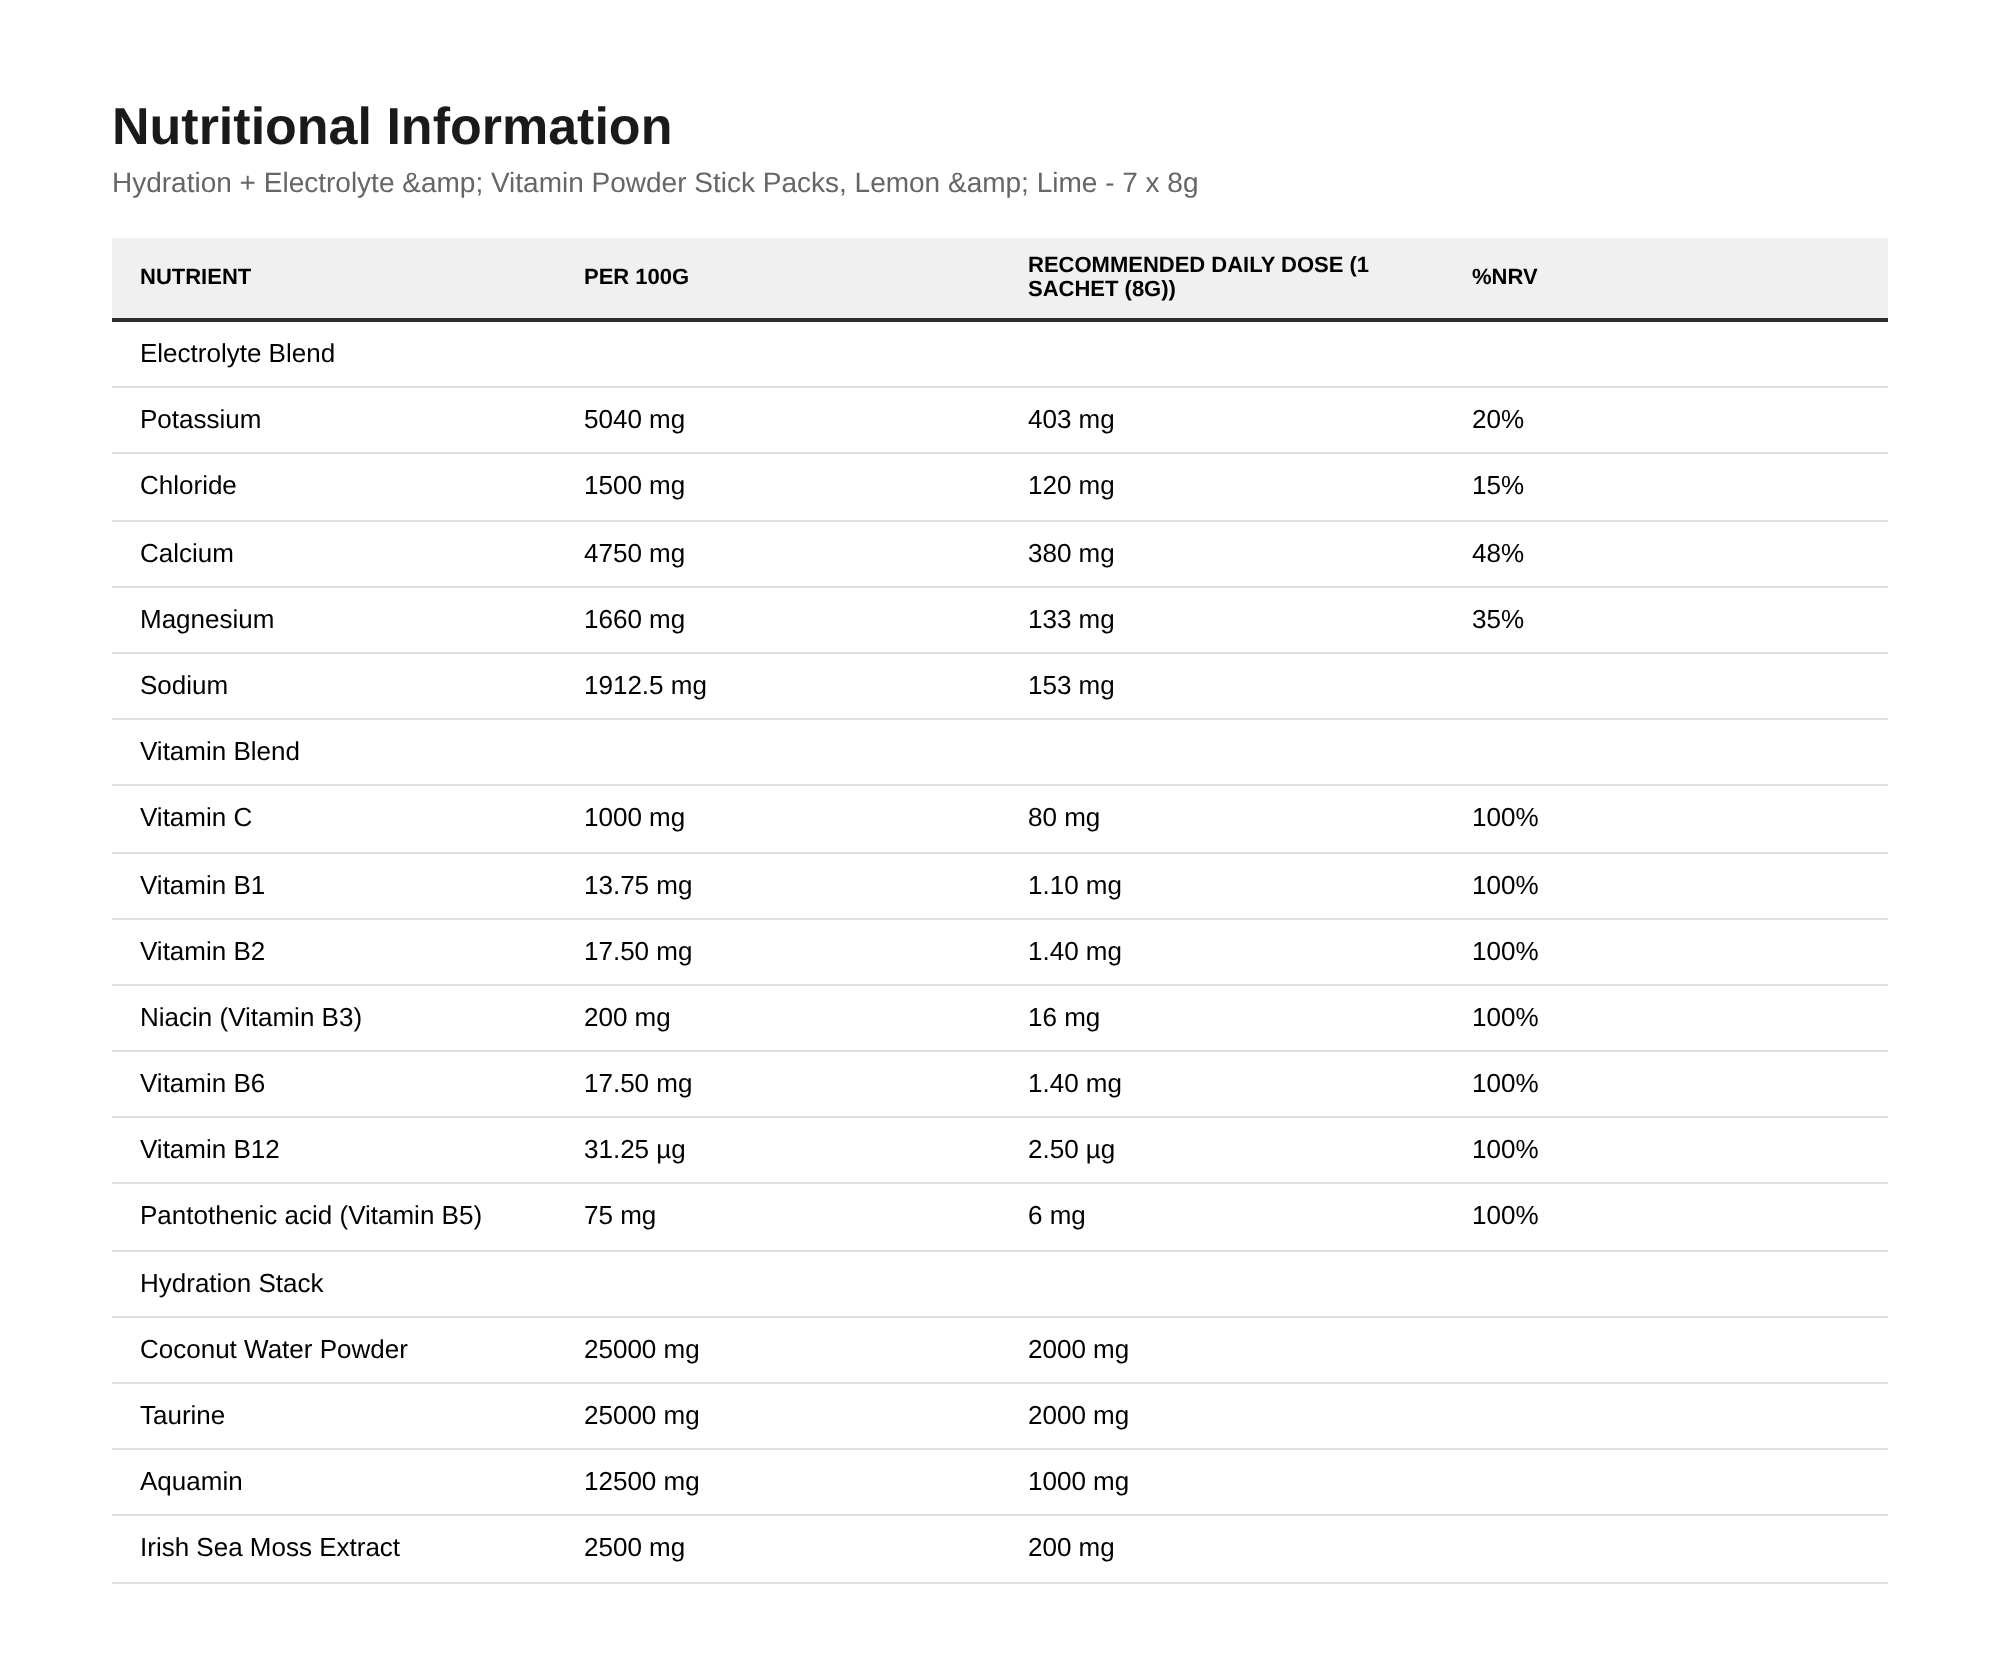The width and height of the screenshot is (2000, 1680).
Task: Select the product subtitle text
Action: coord(654,183)
